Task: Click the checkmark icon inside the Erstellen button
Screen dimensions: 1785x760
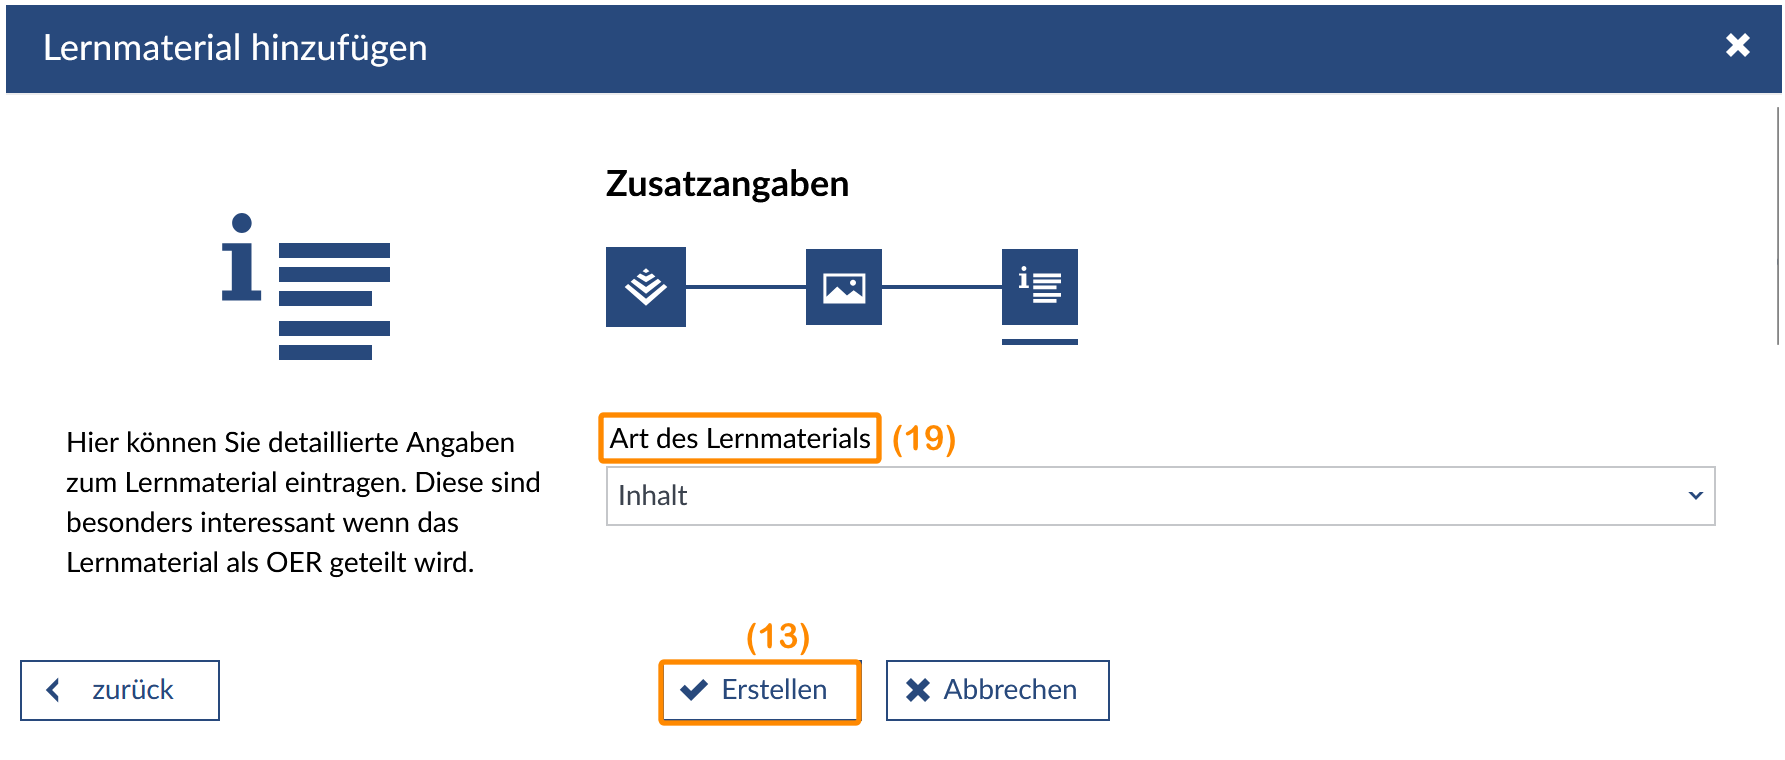Action: pos(695,689)
